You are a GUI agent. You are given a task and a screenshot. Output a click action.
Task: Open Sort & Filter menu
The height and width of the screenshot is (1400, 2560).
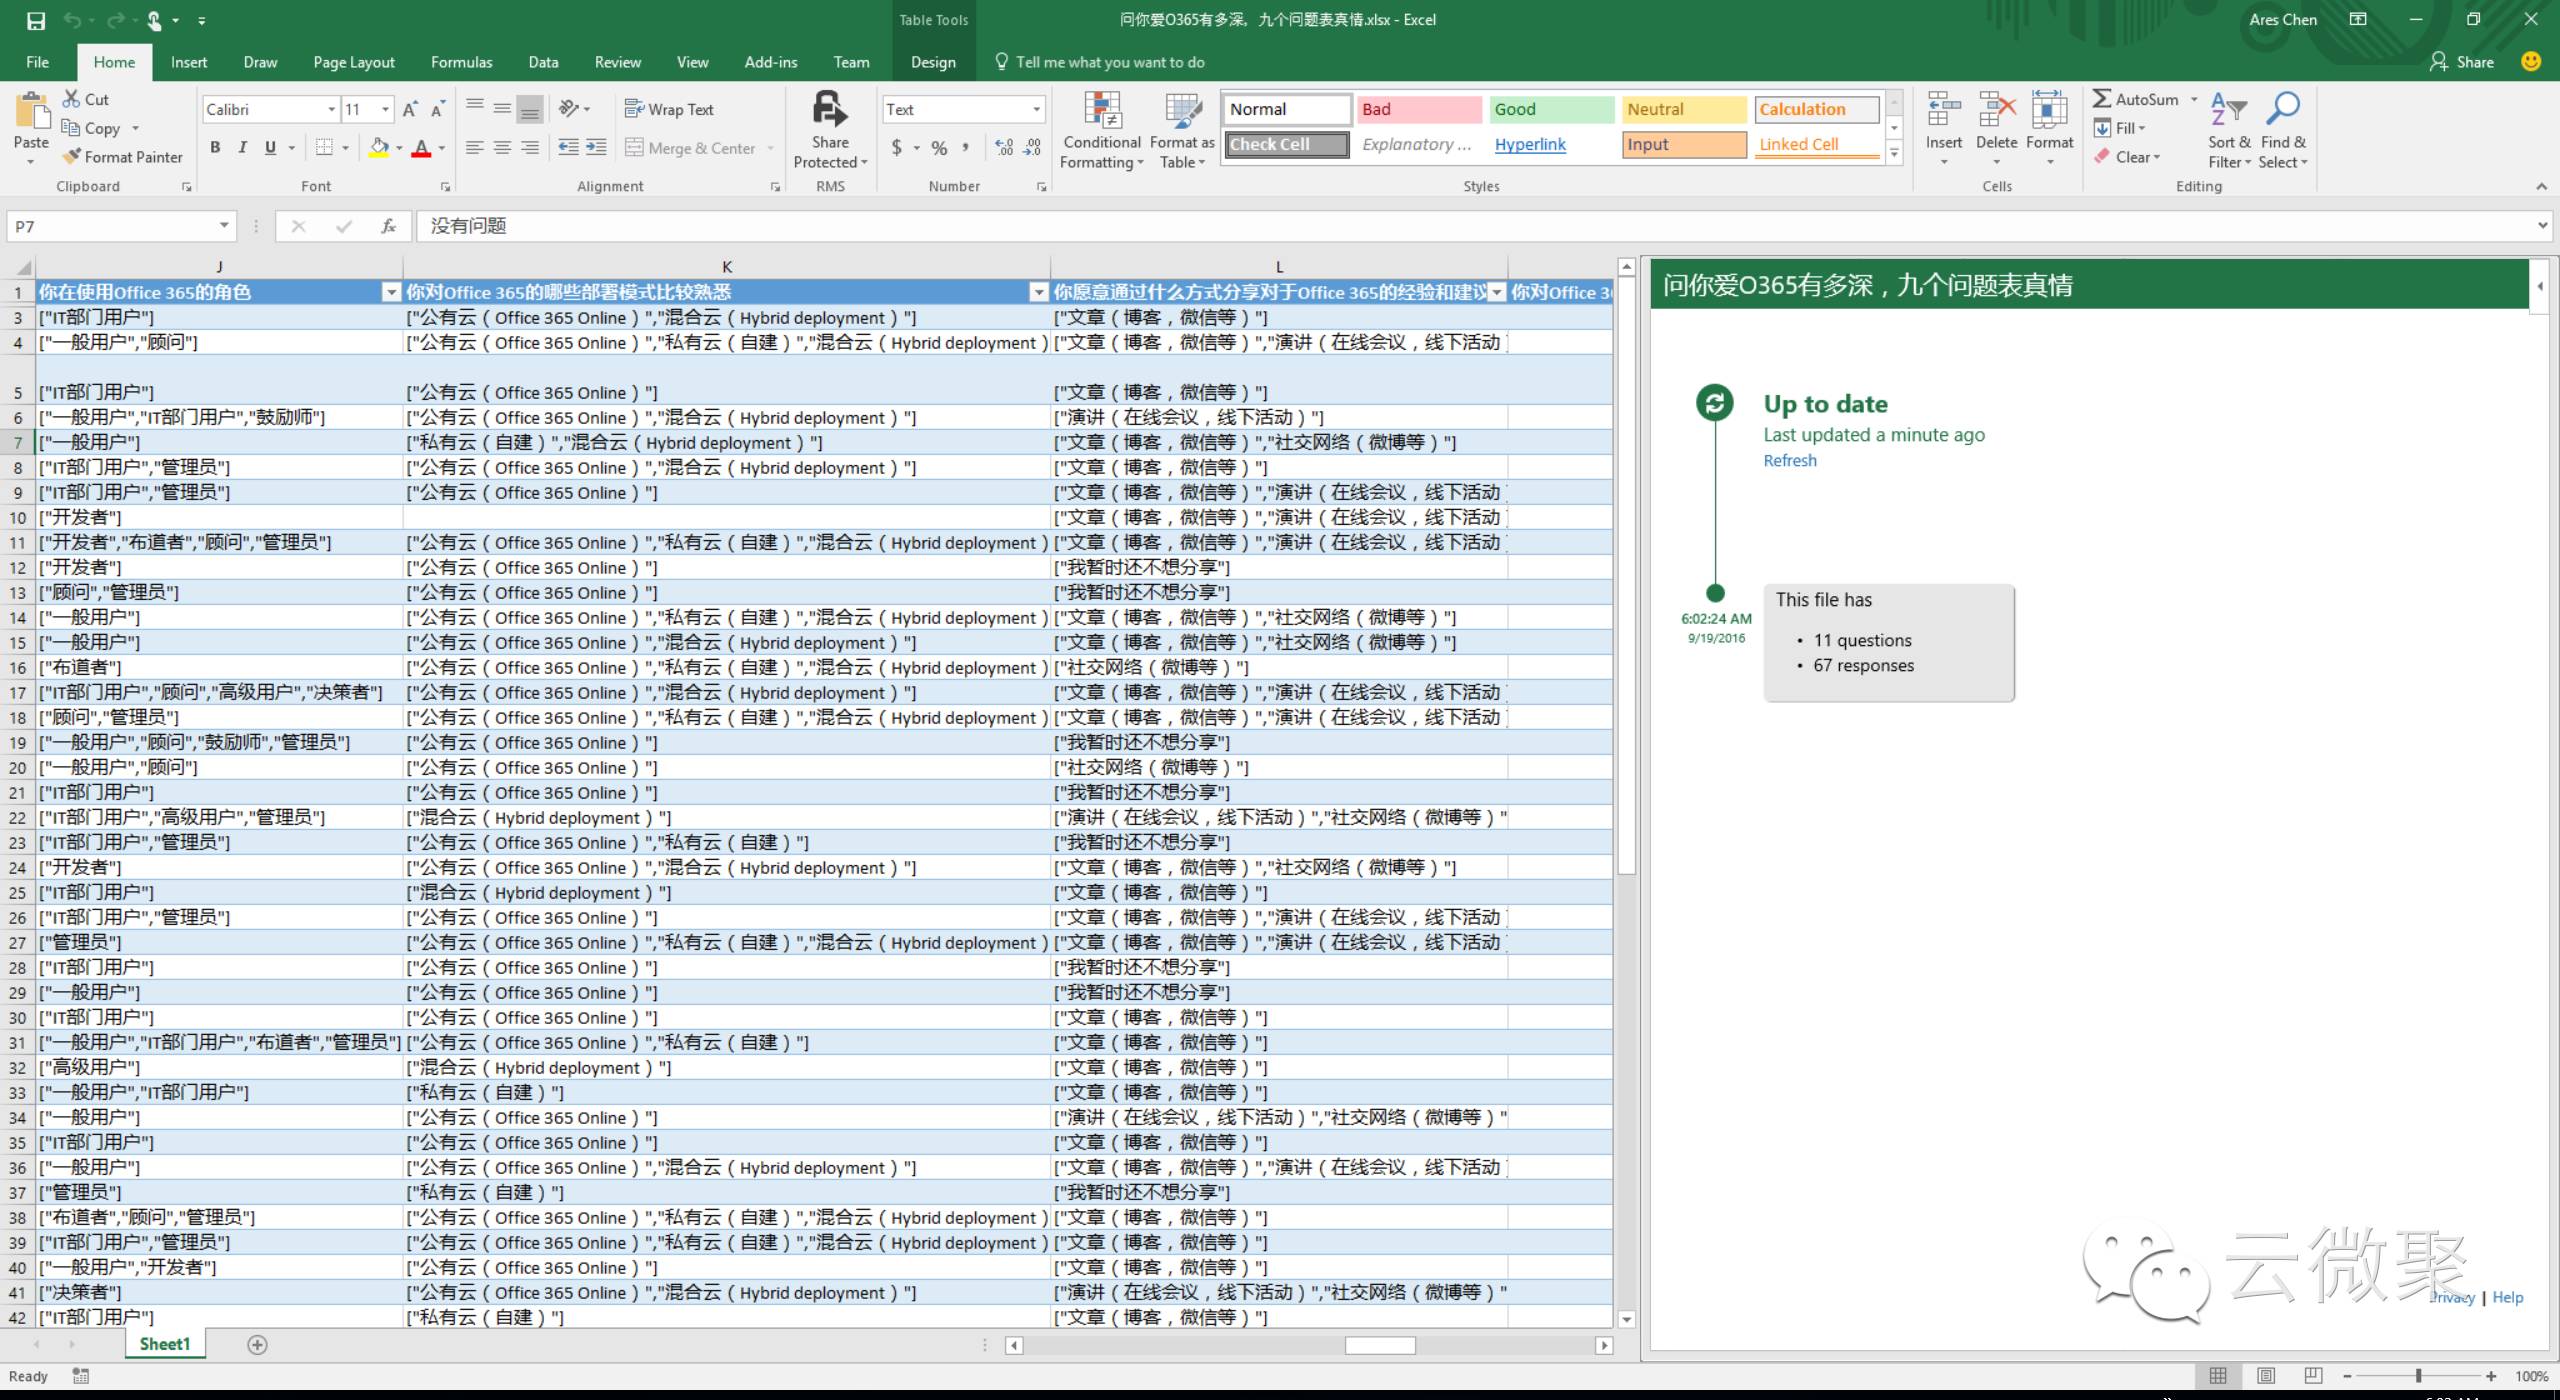pyautogui.click(x=2229, y=130)
